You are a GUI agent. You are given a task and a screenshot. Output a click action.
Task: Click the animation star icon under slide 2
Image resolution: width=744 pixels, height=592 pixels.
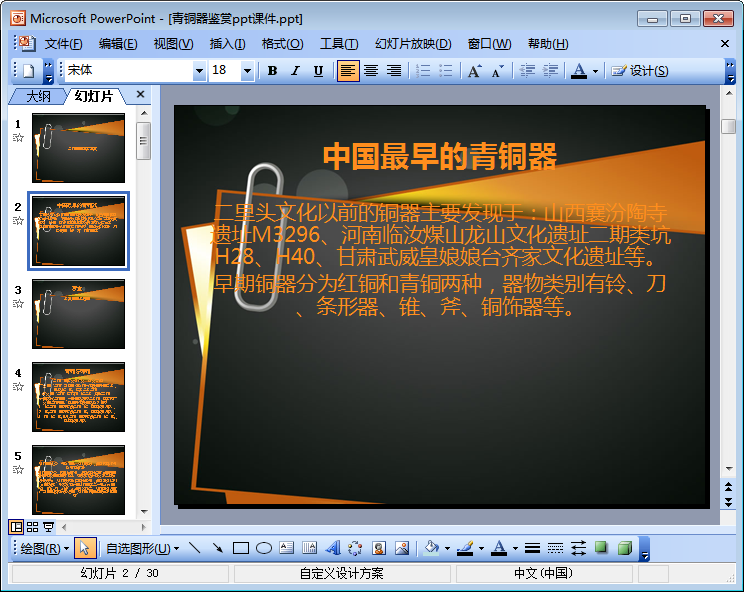18,221
